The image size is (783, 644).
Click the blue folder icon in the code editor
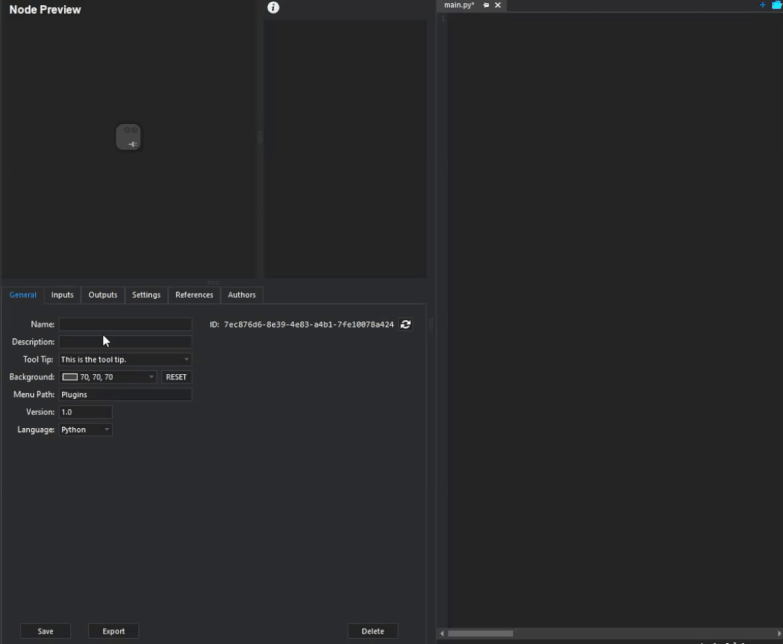tap(777, 5)
